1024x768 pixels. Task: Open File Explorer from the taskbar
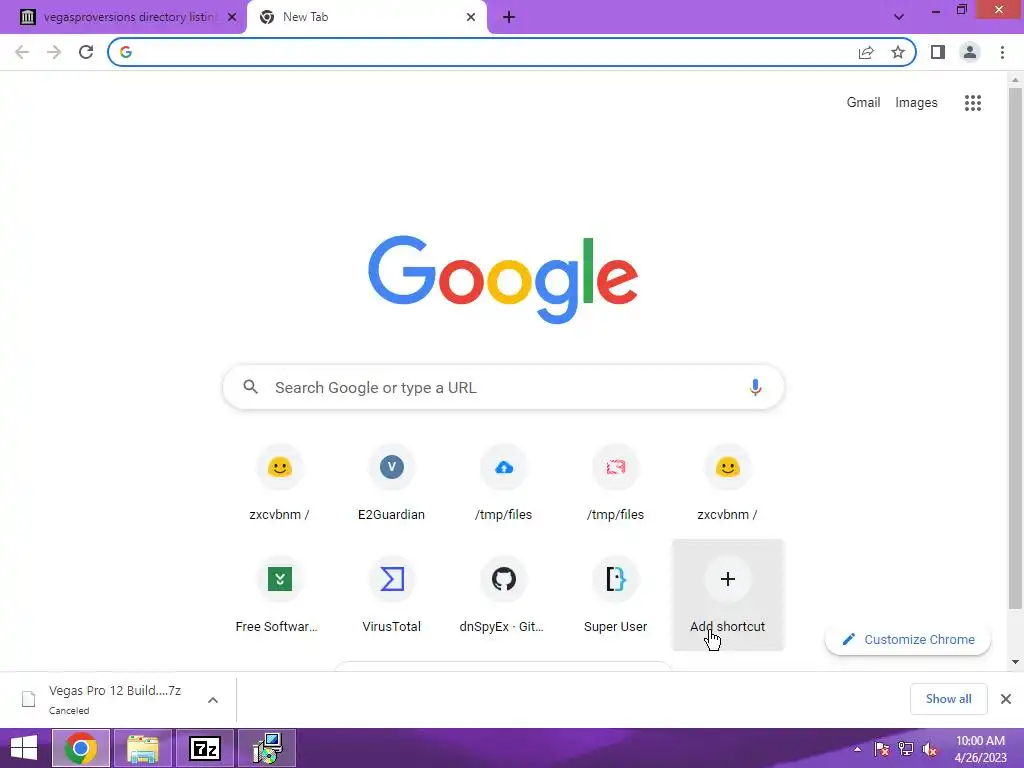click(x=143, y=748)
